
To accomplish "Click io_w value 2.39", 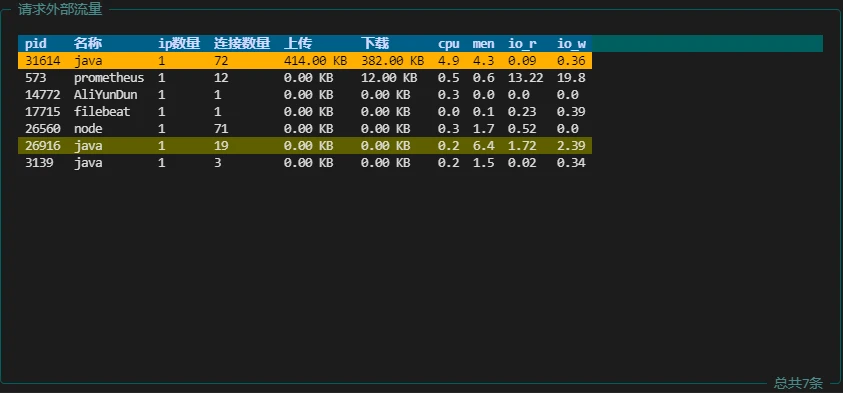I will coord(571,146).
